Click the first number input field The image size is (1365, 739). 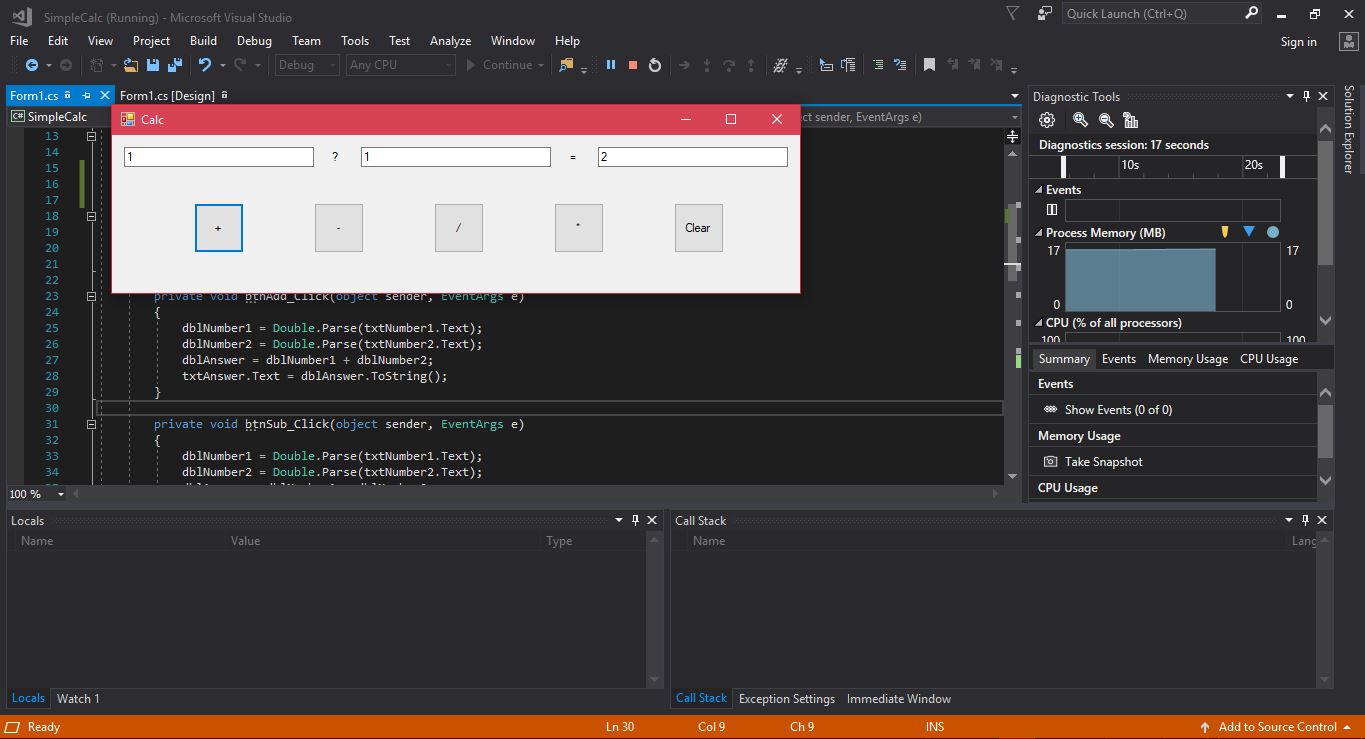pyautogui.click(x=219, y=157)
